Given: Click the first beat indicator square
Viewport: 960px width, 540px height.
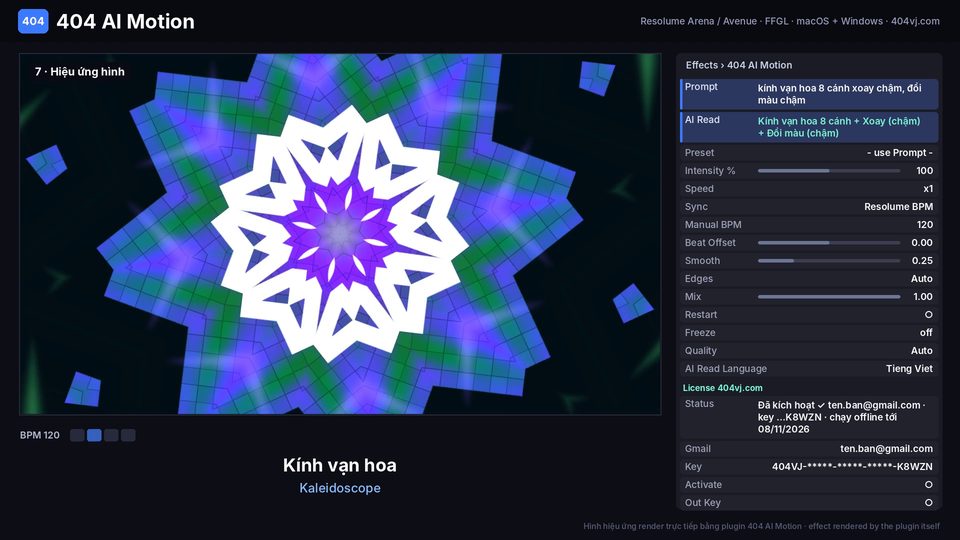Looking at the screenshot, I should tap(77, 435).
